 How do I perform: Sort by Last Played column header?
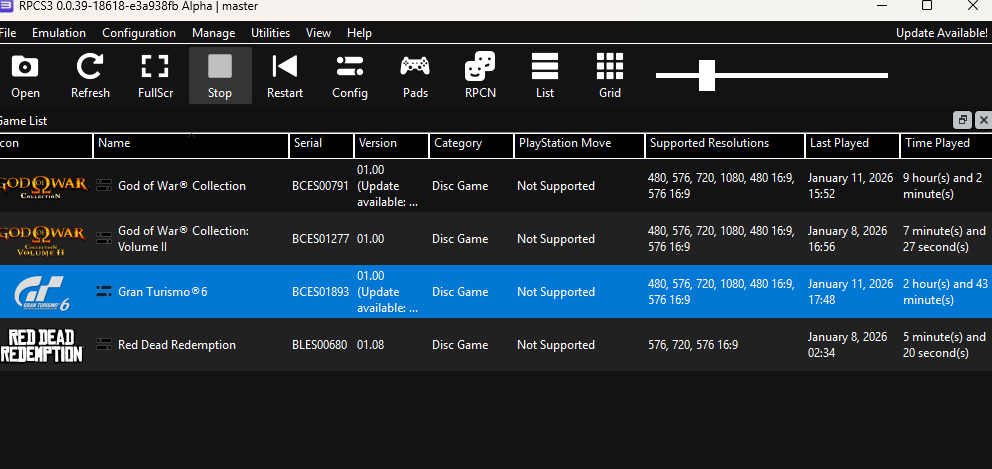(x=852, y=145)
